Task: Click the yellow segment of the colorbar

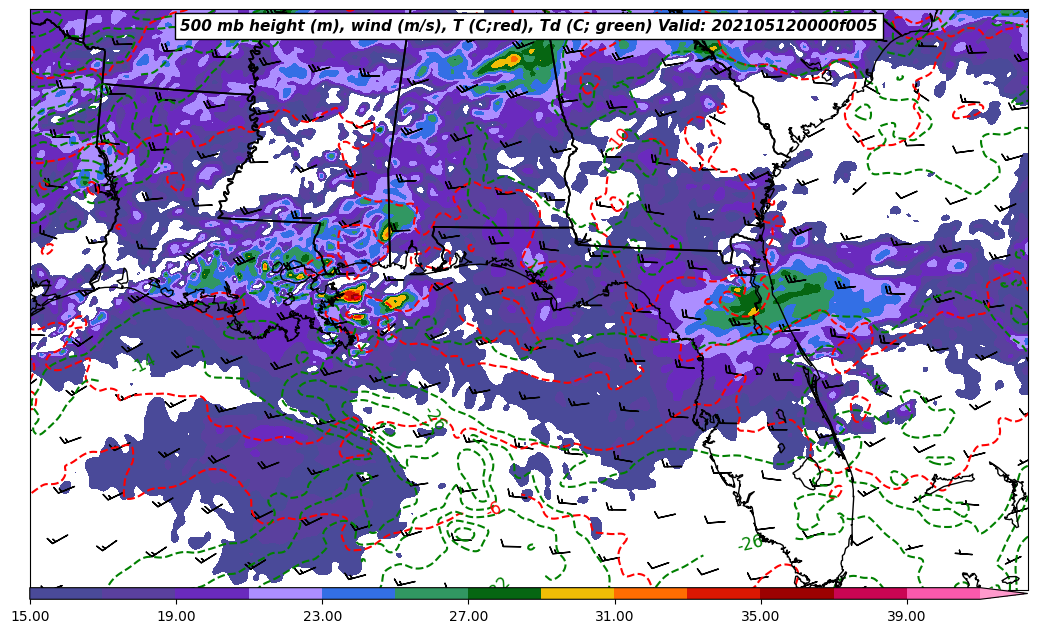Action: [577, 593]
